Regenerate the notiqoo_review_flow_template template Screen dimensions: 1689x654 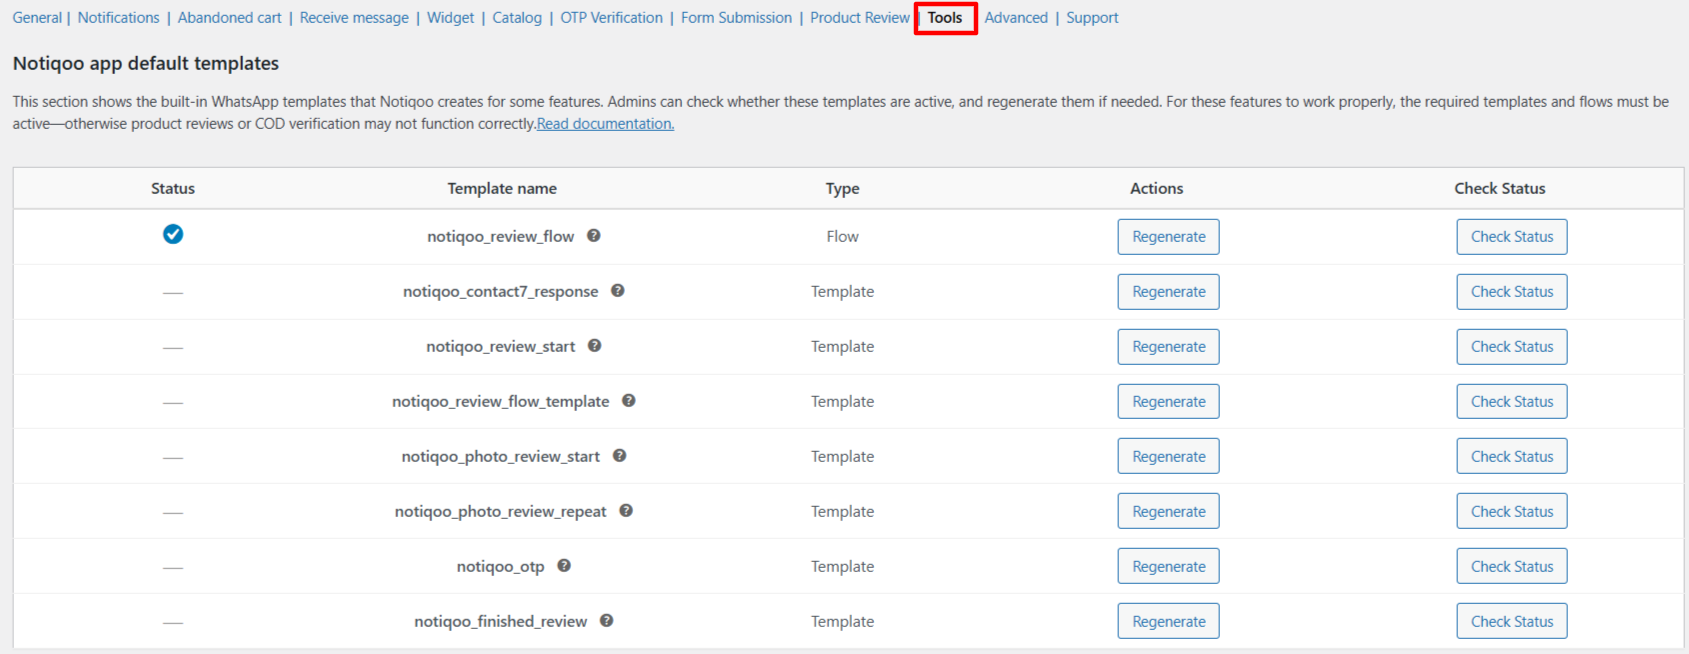tap(1168, 402)
